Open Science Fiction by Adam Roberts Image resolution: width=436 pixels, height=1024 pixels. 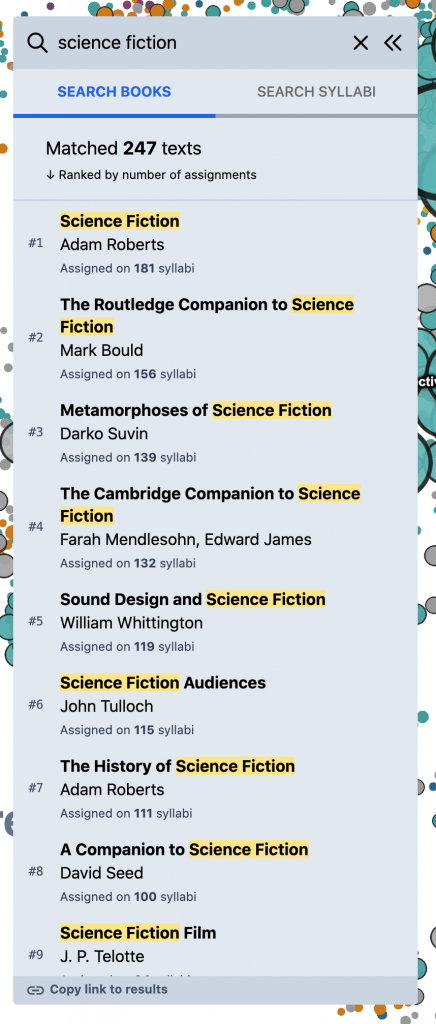tap(215, 244)
